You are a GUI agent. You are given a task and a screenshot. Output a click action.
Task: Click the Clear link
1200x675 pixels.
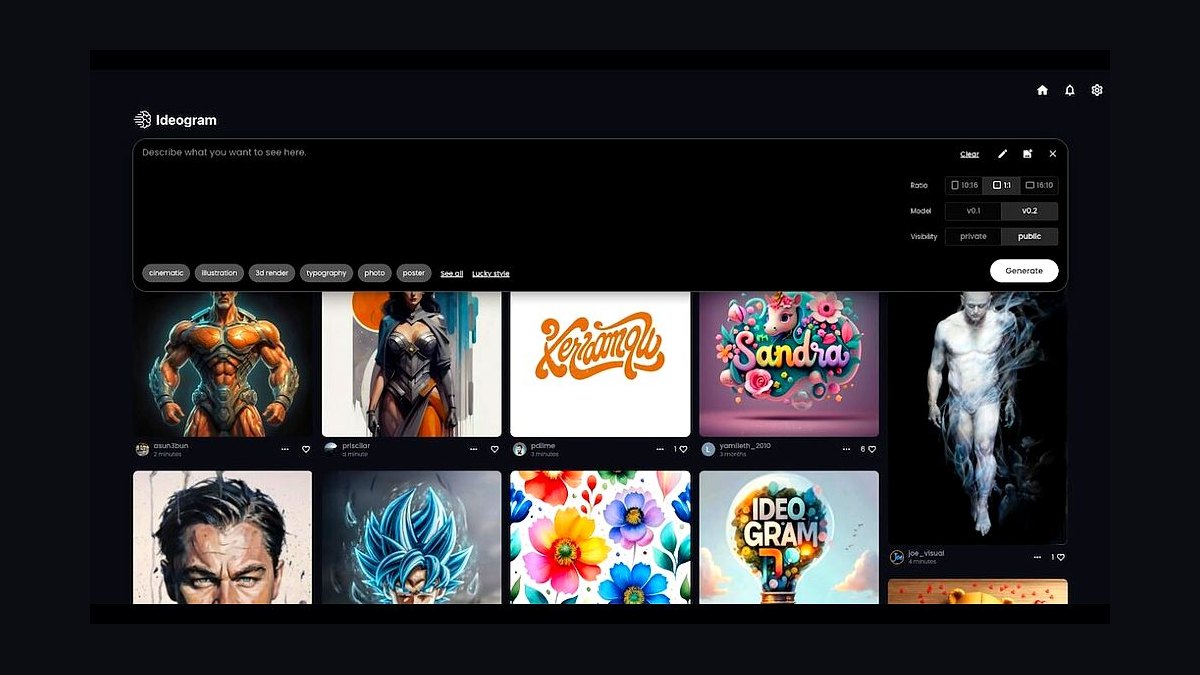coord(969,154)
